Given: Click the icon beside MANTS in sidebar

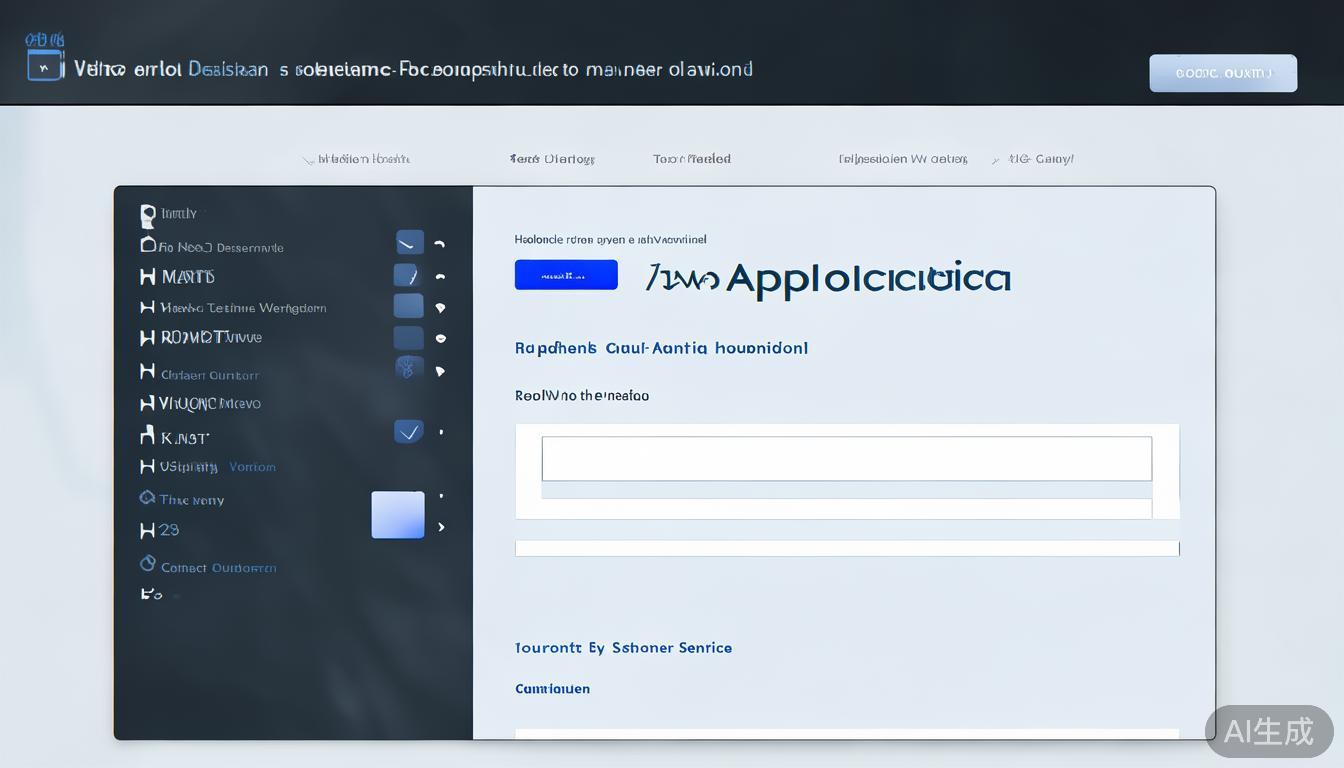Looking at the screenshot, I should click(x=147, y=276).
